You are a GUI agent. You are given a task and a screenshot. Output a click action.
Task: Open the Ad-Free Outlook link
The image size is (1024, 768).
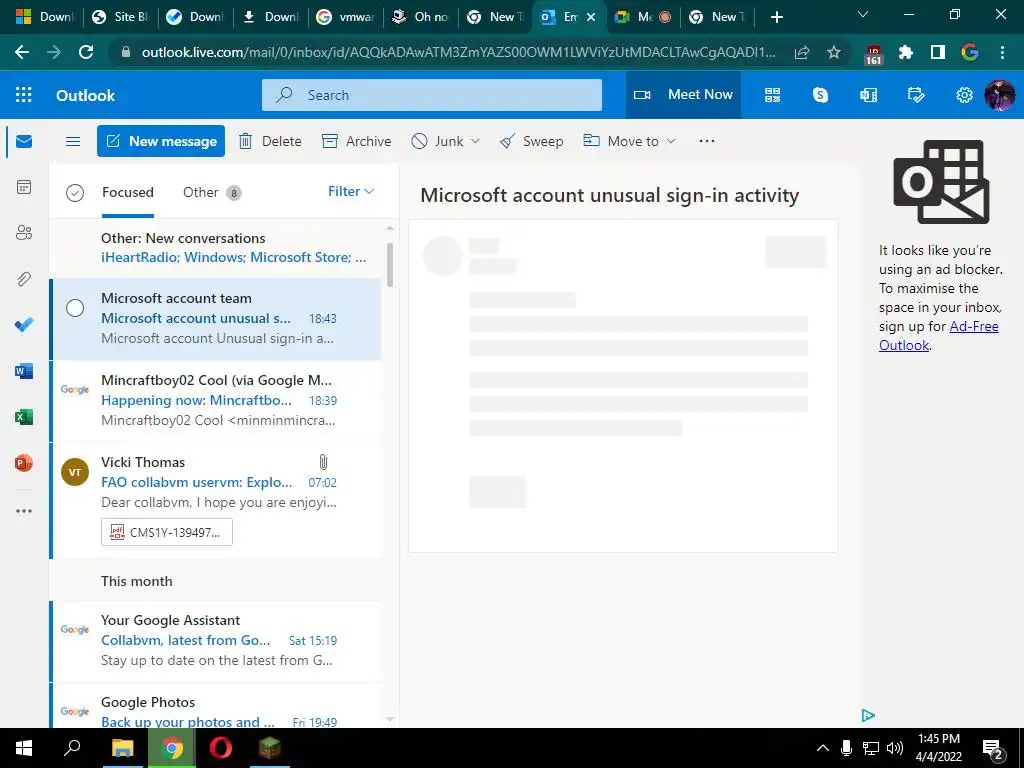point(938,336)
